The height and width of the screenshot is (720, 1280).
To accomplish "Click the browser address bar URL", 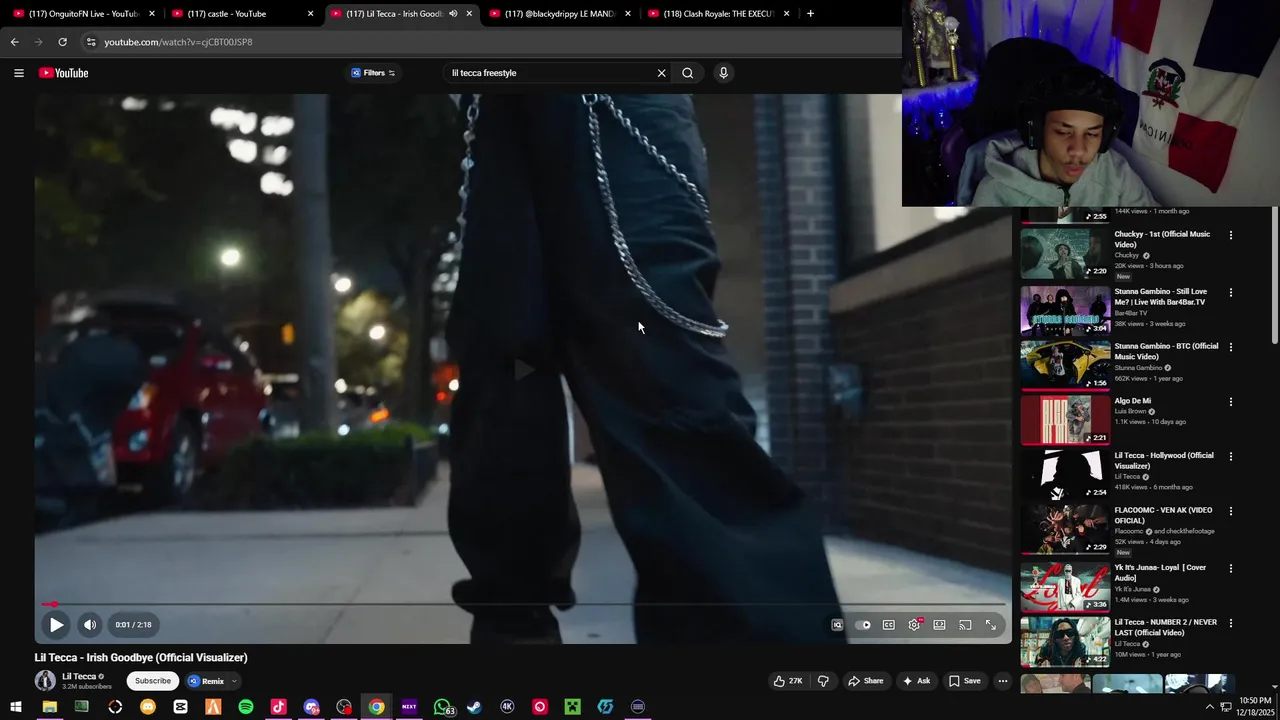I will coord(178,42).
